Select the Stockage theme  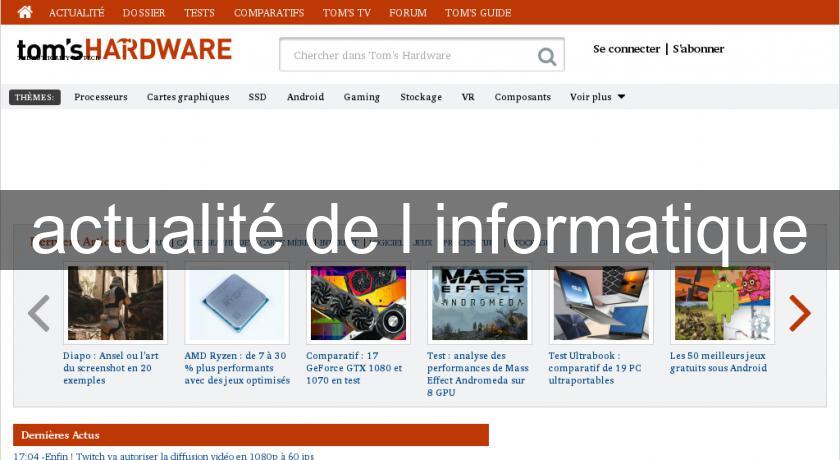tap(421, 97)
